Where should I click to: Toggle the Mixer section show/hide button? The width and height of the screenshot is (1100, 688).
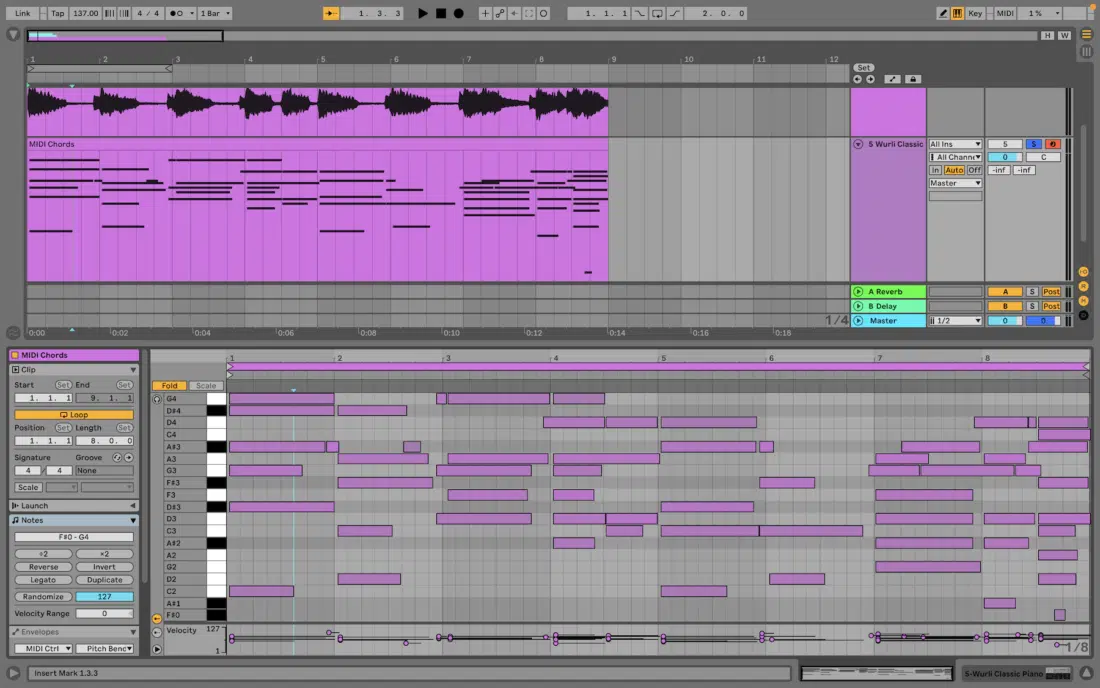click(1083, 301)
